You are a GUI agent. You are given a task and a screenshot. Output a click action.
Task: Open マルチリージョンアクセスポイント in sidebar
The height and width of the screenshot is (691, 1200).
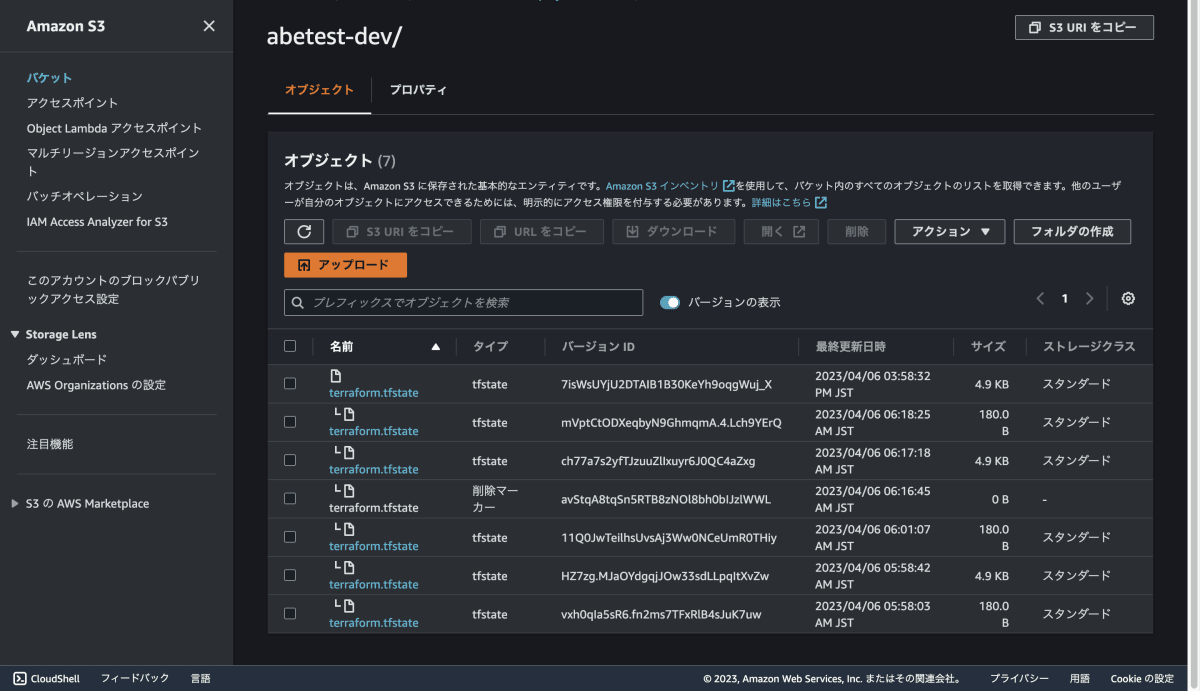[114, 162]
